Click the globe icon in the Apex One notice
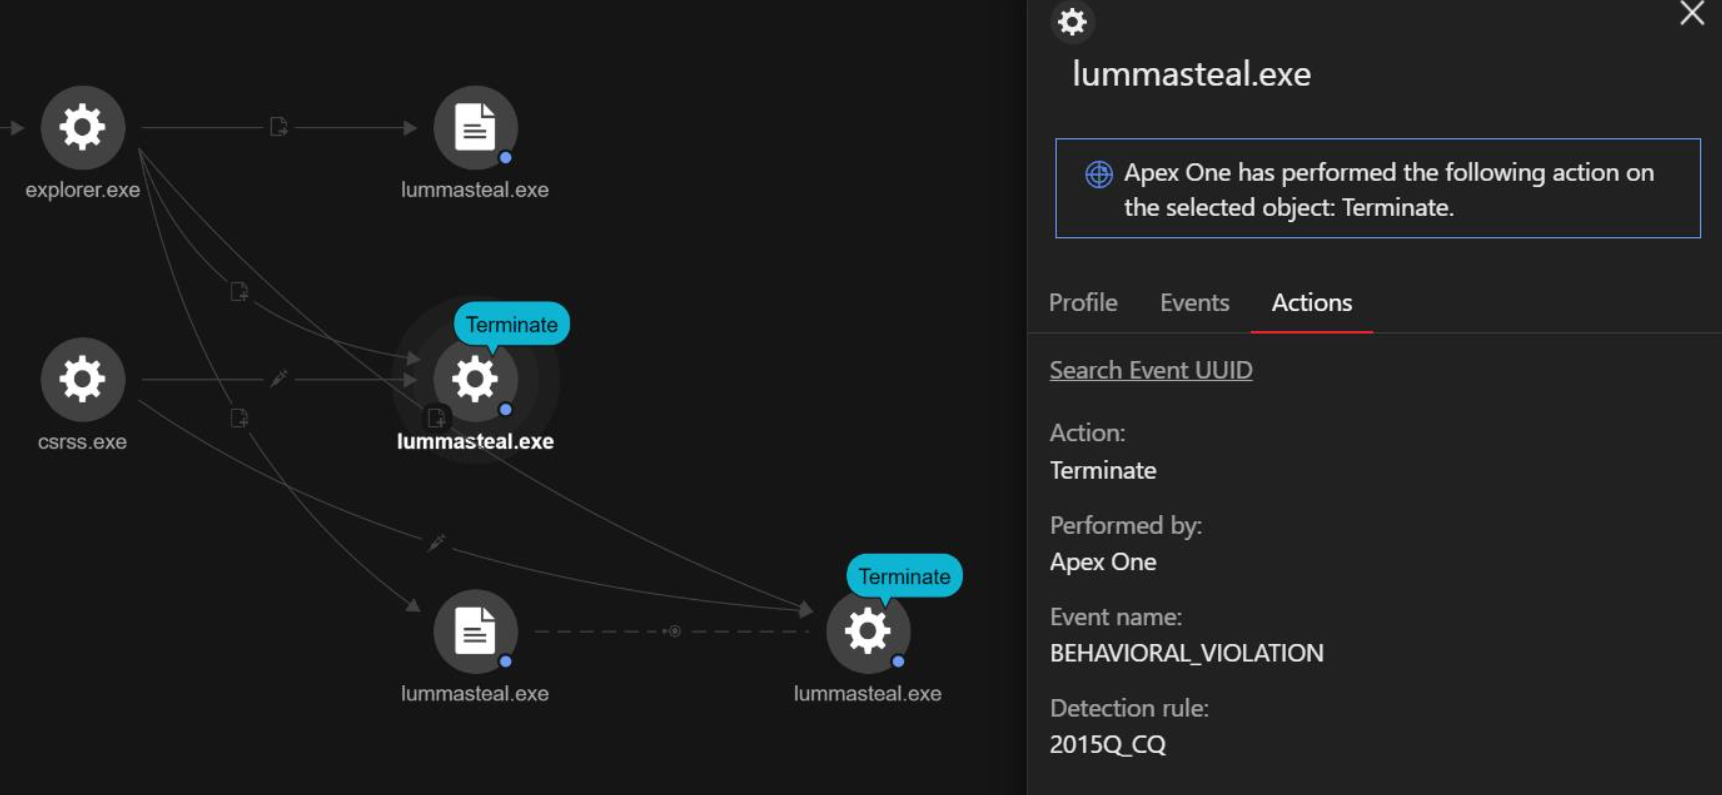Screen dimensions: 1722x795 click(1099, 174)
